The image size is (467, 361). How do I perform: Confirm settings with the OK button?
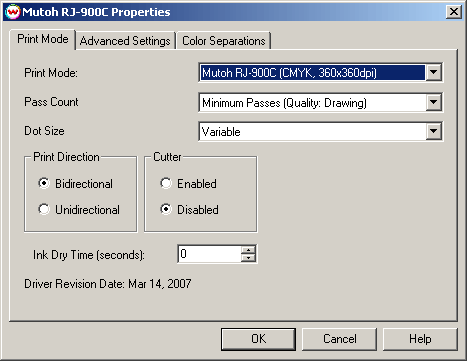click(258, 339)
